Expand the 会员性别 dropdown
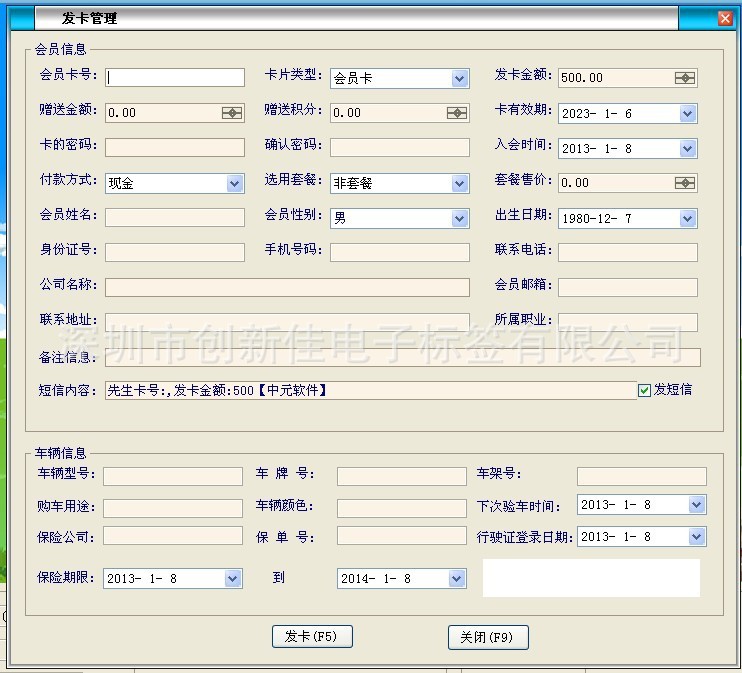The width and height of the screenshot is (742, 673). [459, 218]
